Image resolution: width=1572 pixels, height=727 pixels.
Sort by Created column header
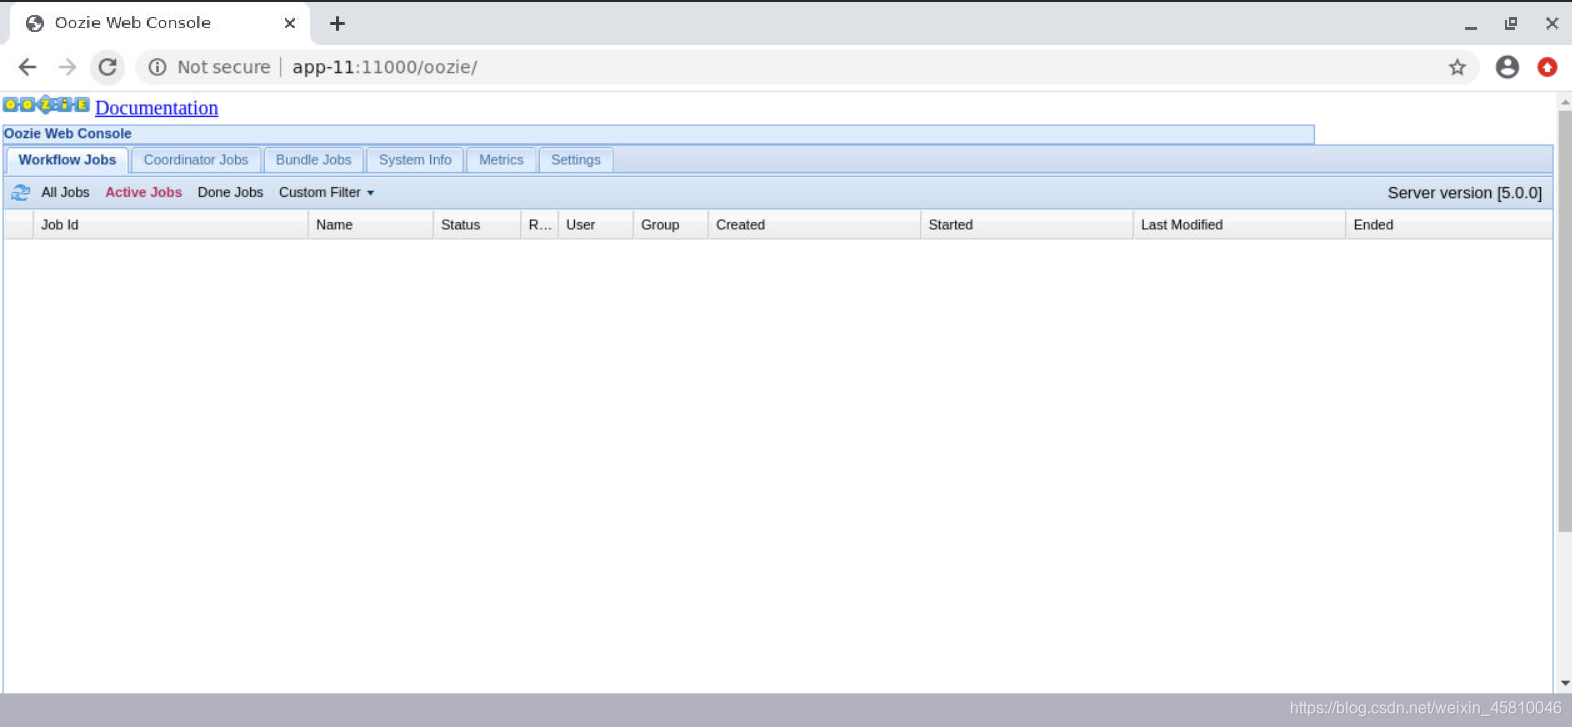pyautogui.click(x=814, y=225)
